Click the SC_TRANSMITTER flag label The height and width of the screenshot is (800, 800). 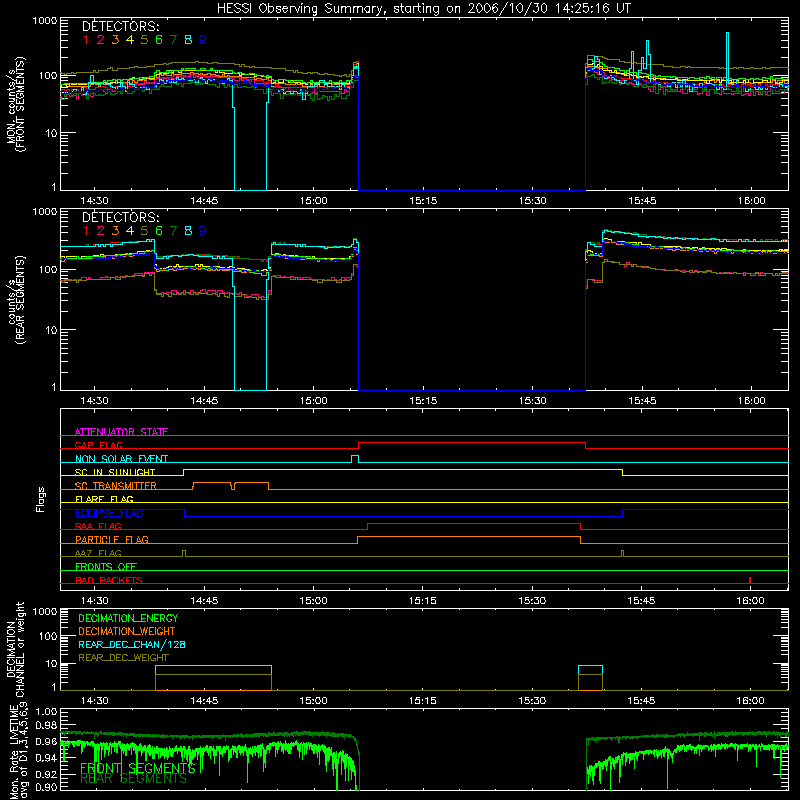pos(116,485)
